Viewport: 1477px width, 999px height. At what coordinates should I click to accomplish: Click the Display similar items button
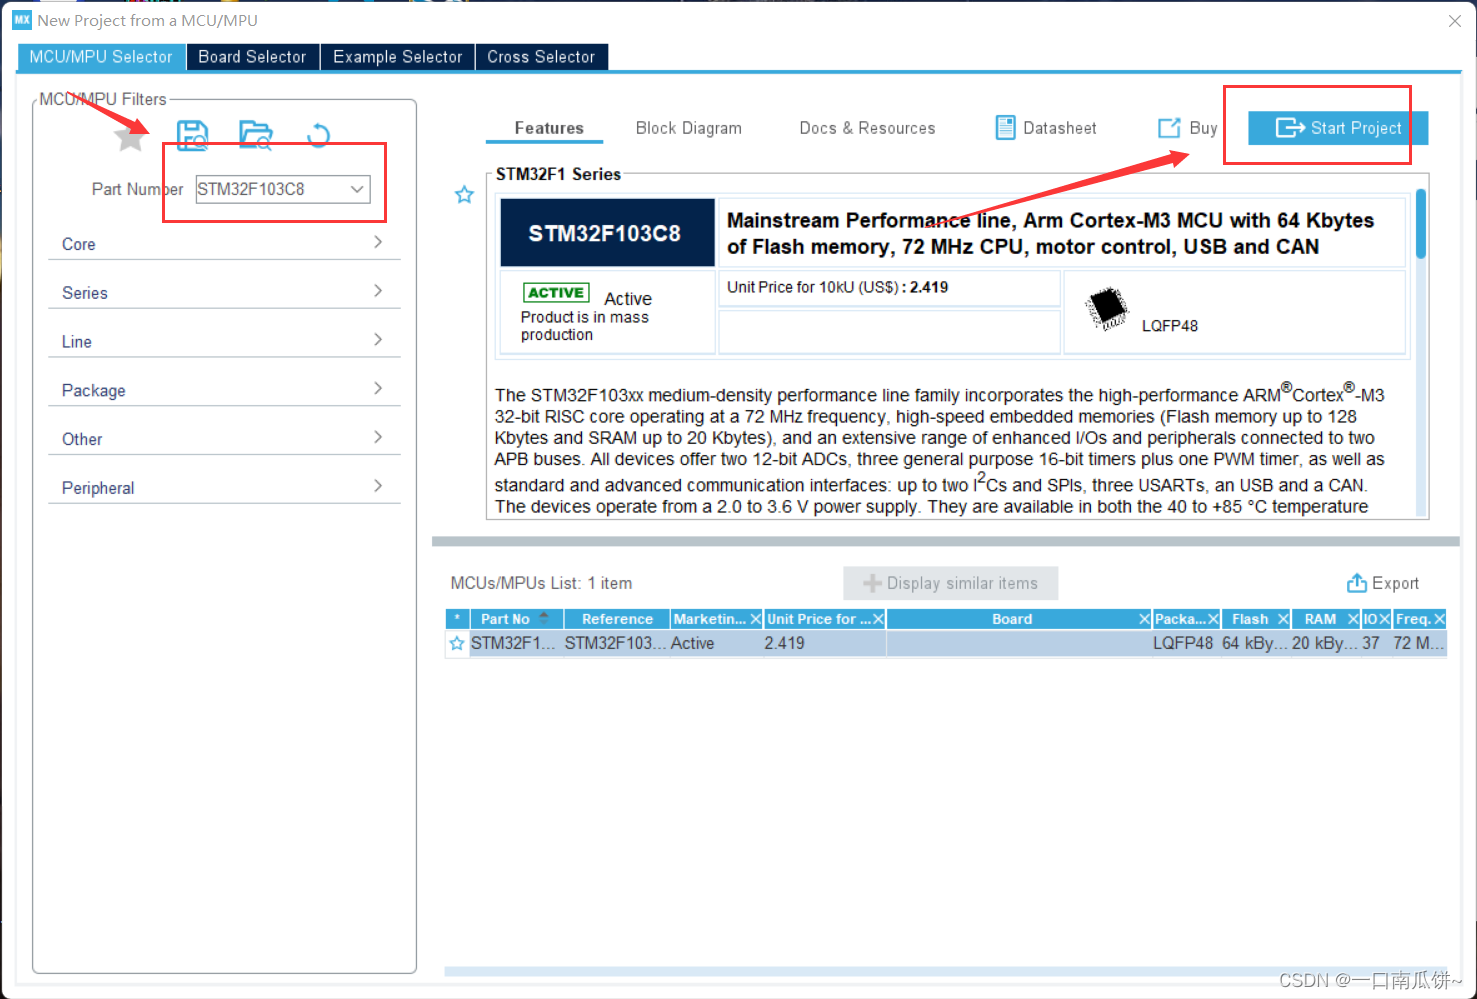coord(950,583)
